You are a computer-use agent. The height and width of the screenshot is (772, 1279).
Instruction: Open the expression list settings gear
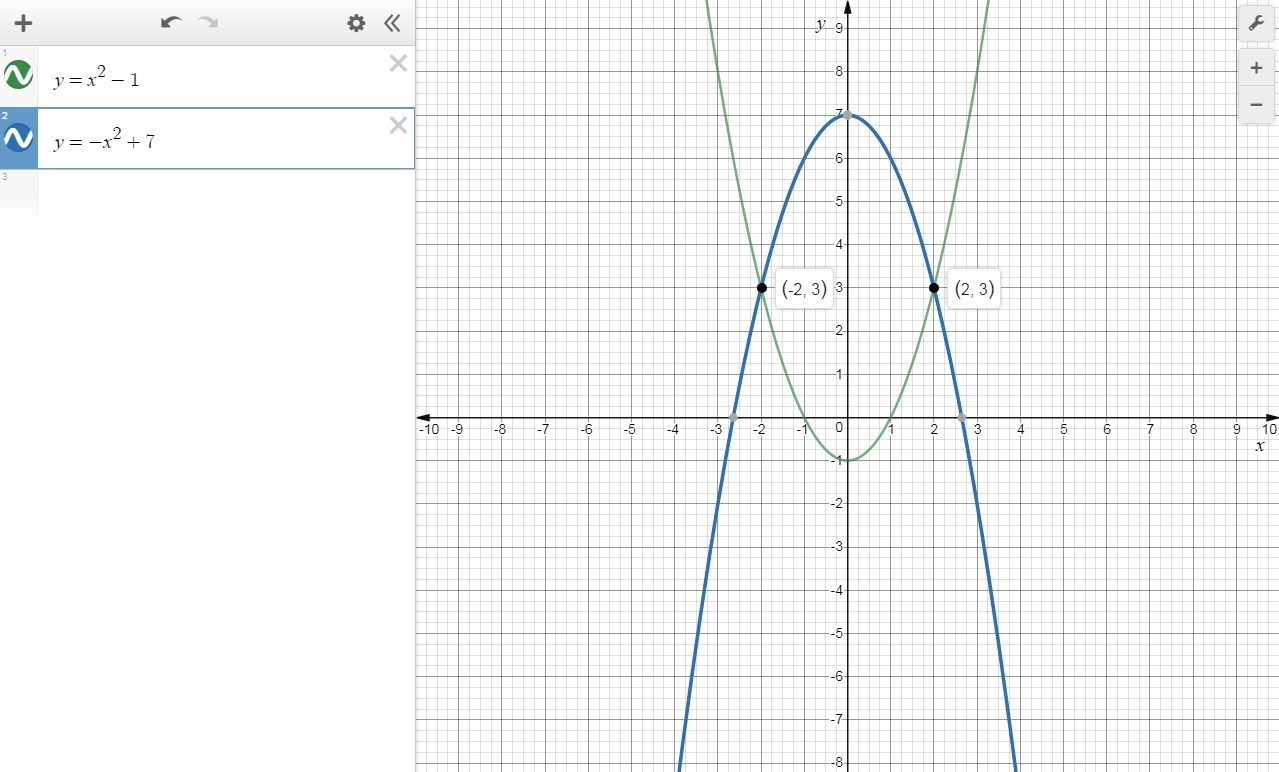click(356, 23)
